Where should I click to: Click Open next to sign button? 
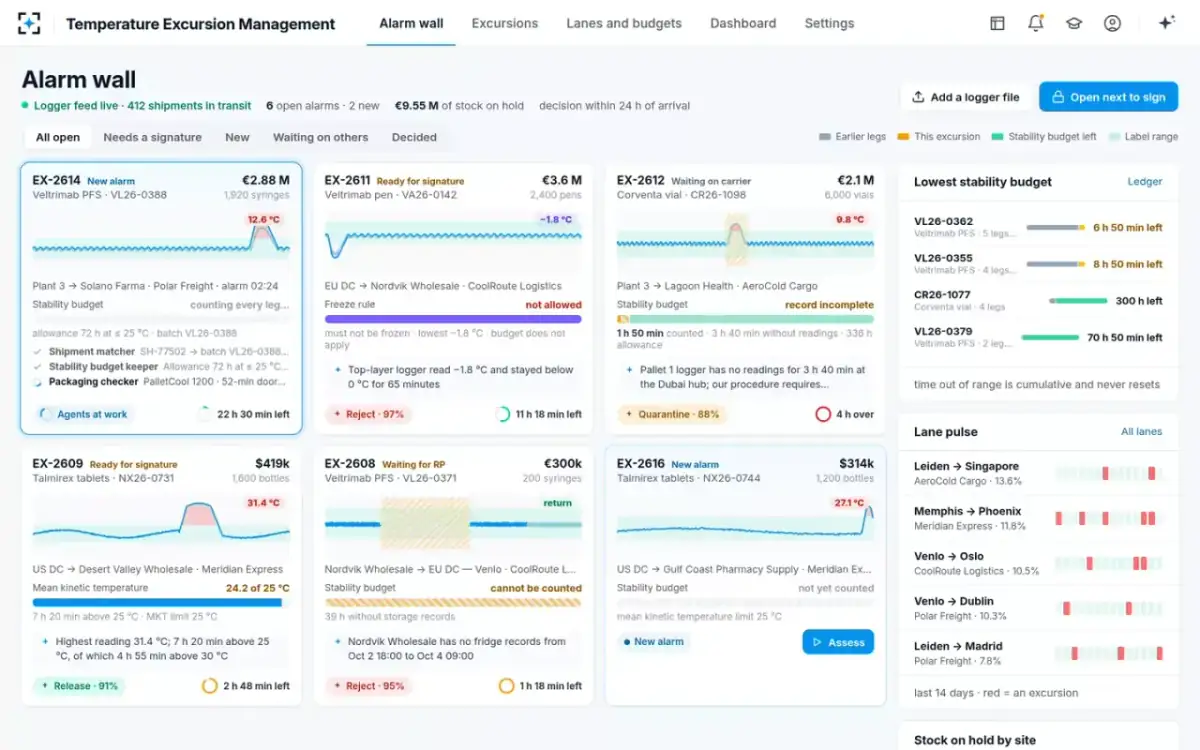point(1108,97)
